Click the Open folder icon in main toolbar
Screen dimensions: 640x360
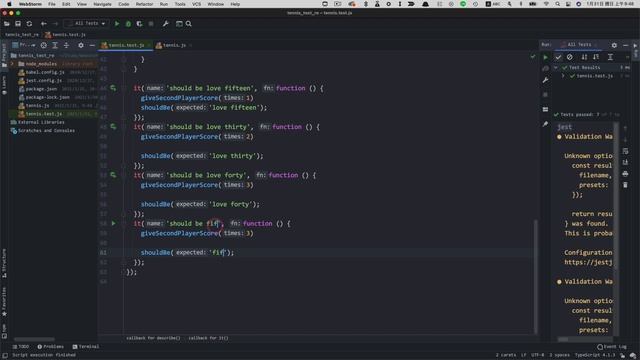7,24
